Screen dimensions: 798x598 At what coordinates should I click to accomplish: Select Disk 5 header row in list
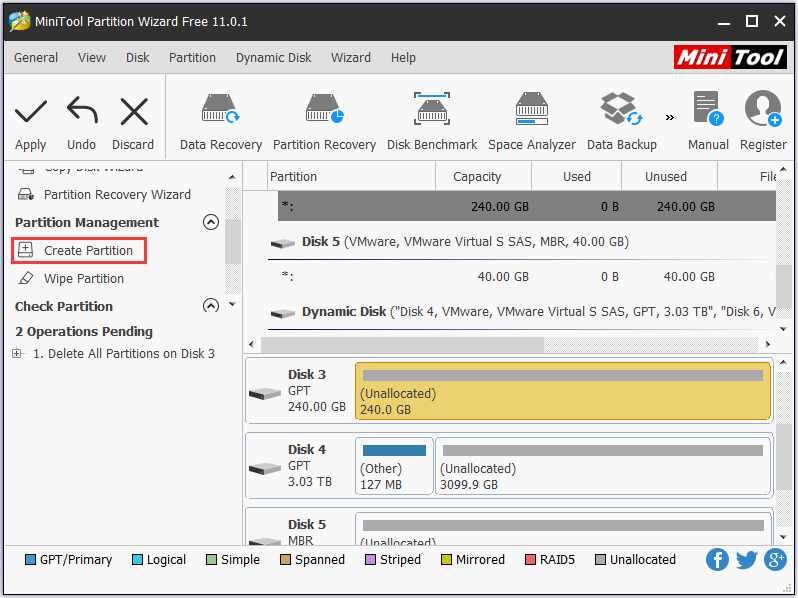click(x=522, y=242)
